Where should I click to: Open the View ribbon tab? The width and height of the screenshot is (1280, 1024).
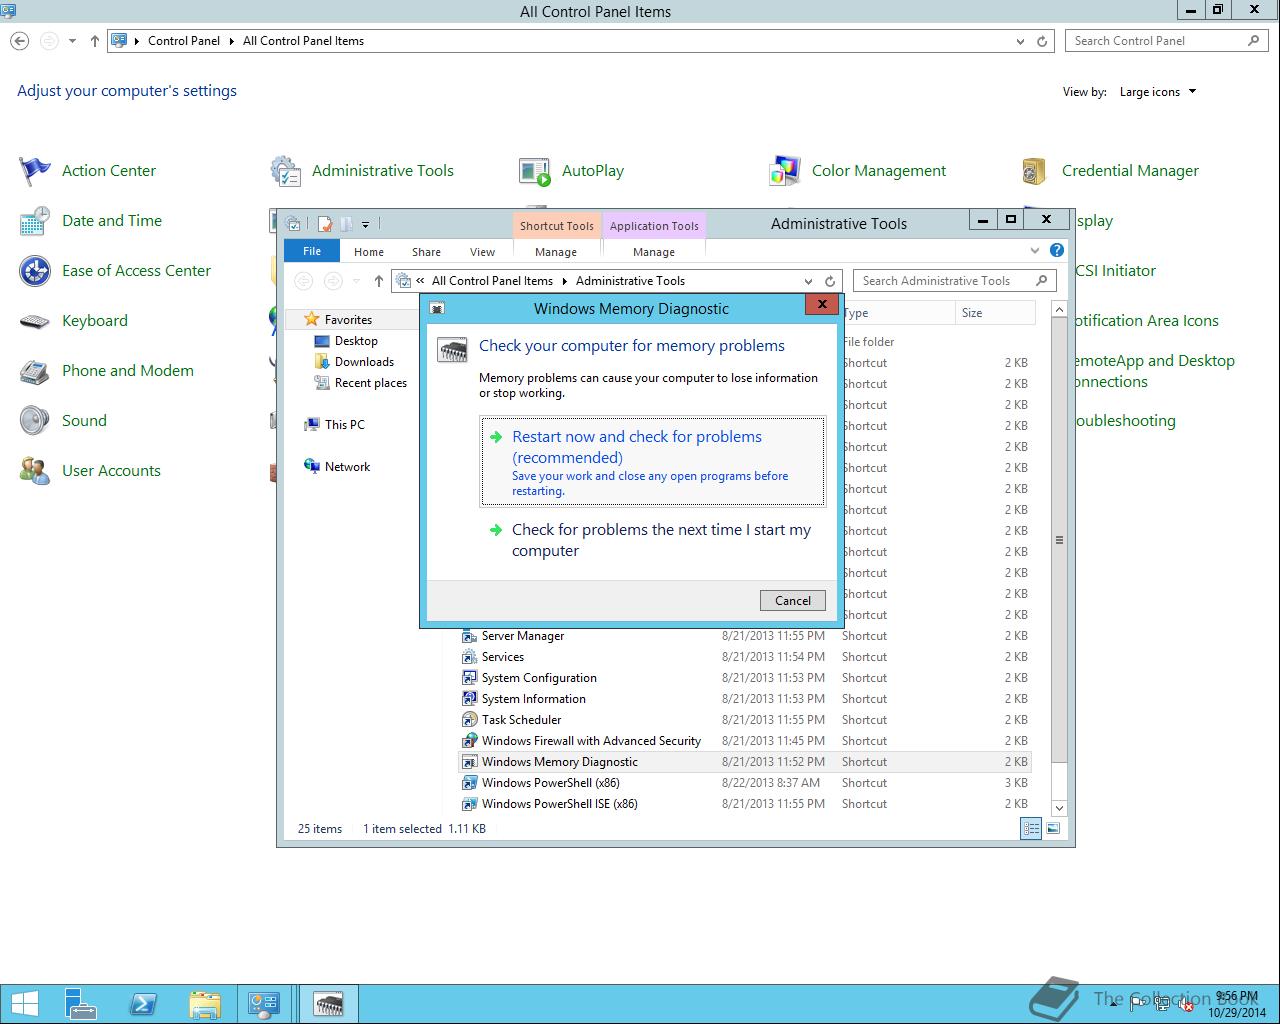[482, 252]
